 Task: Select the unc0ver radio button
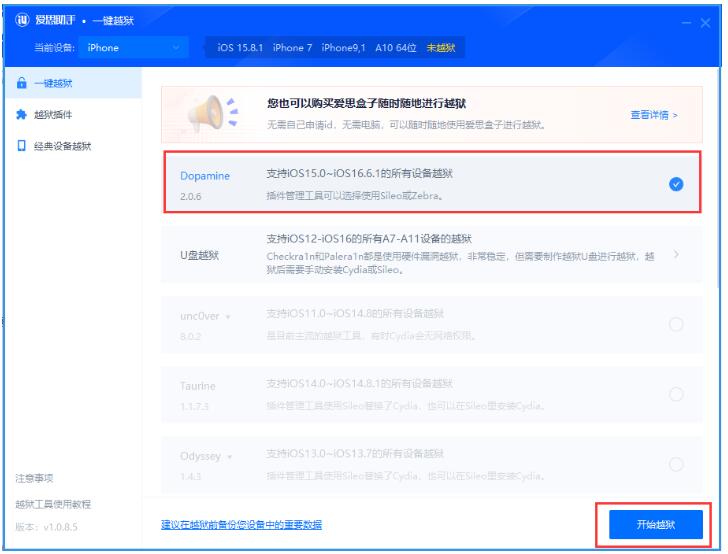tap(675, 324)
